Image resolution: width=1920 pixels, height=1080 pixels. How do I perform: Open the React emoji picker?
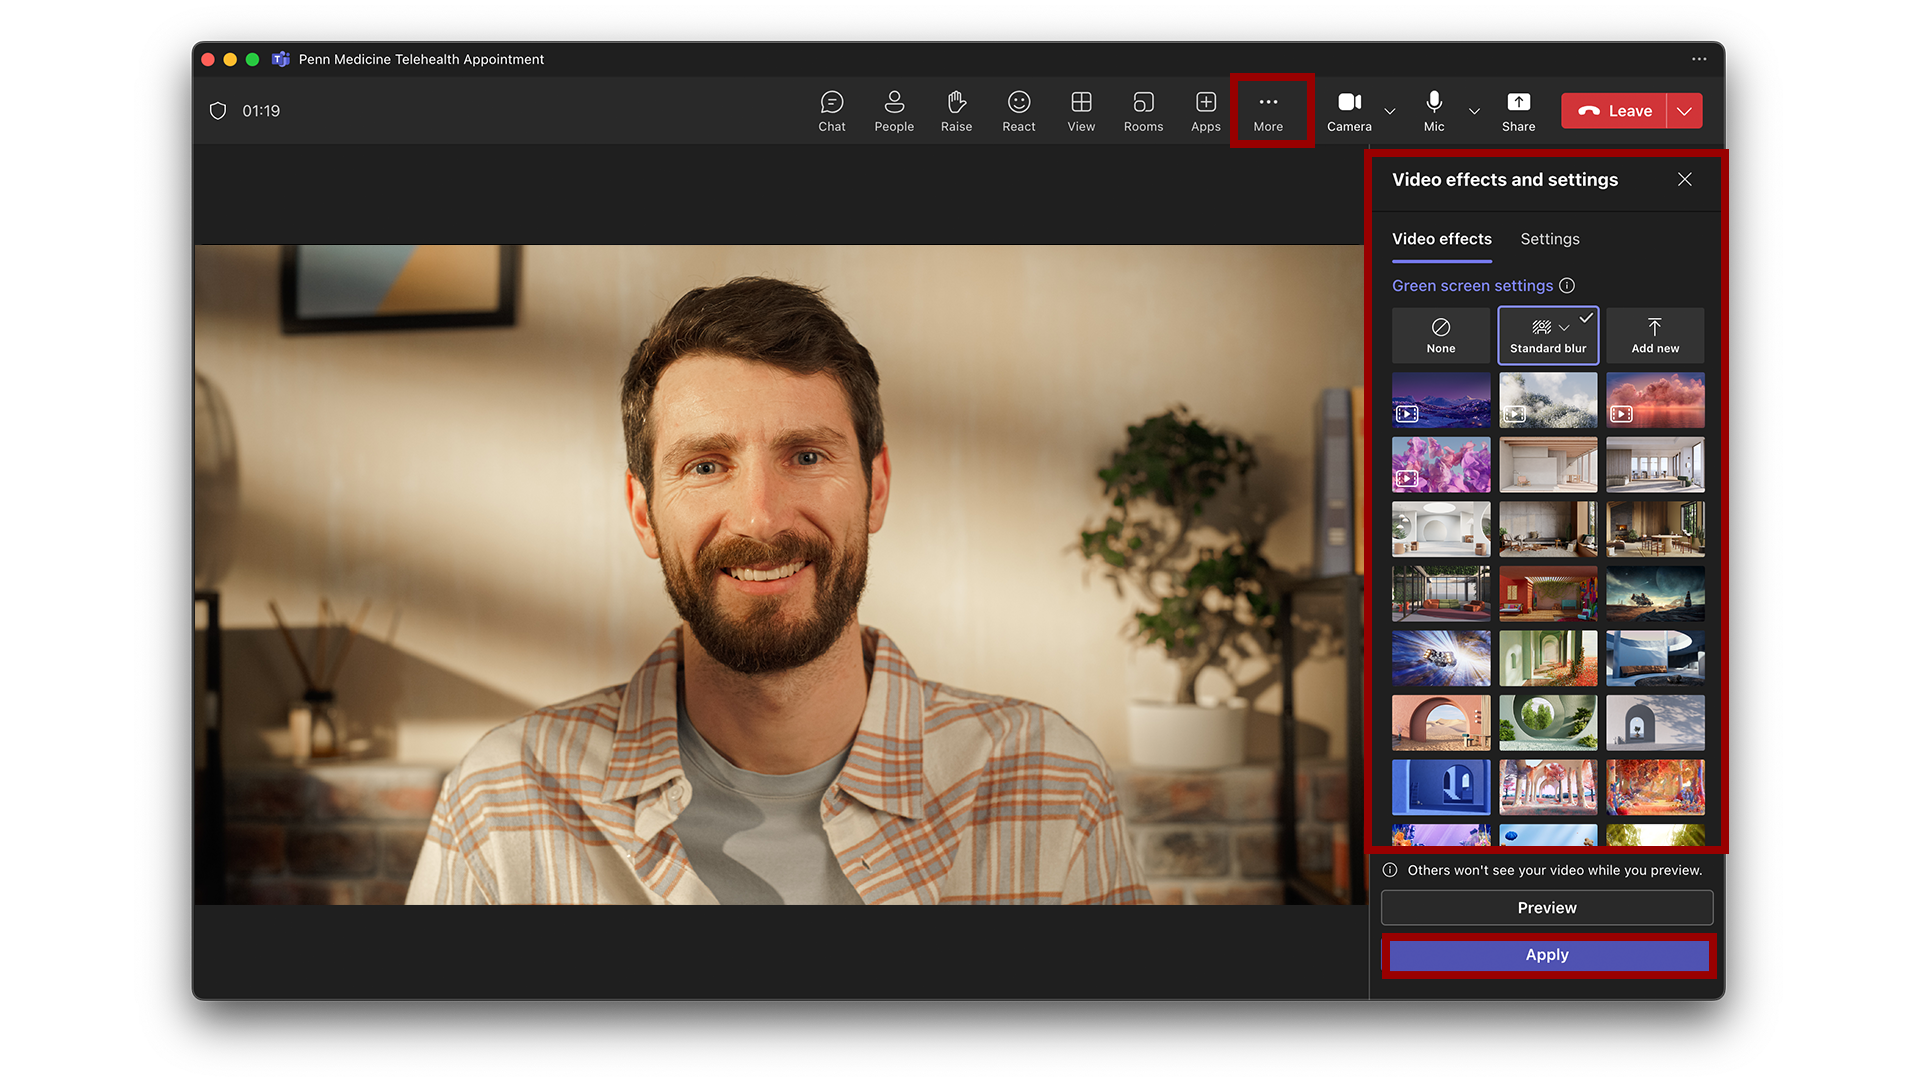tap(1018, 110)
